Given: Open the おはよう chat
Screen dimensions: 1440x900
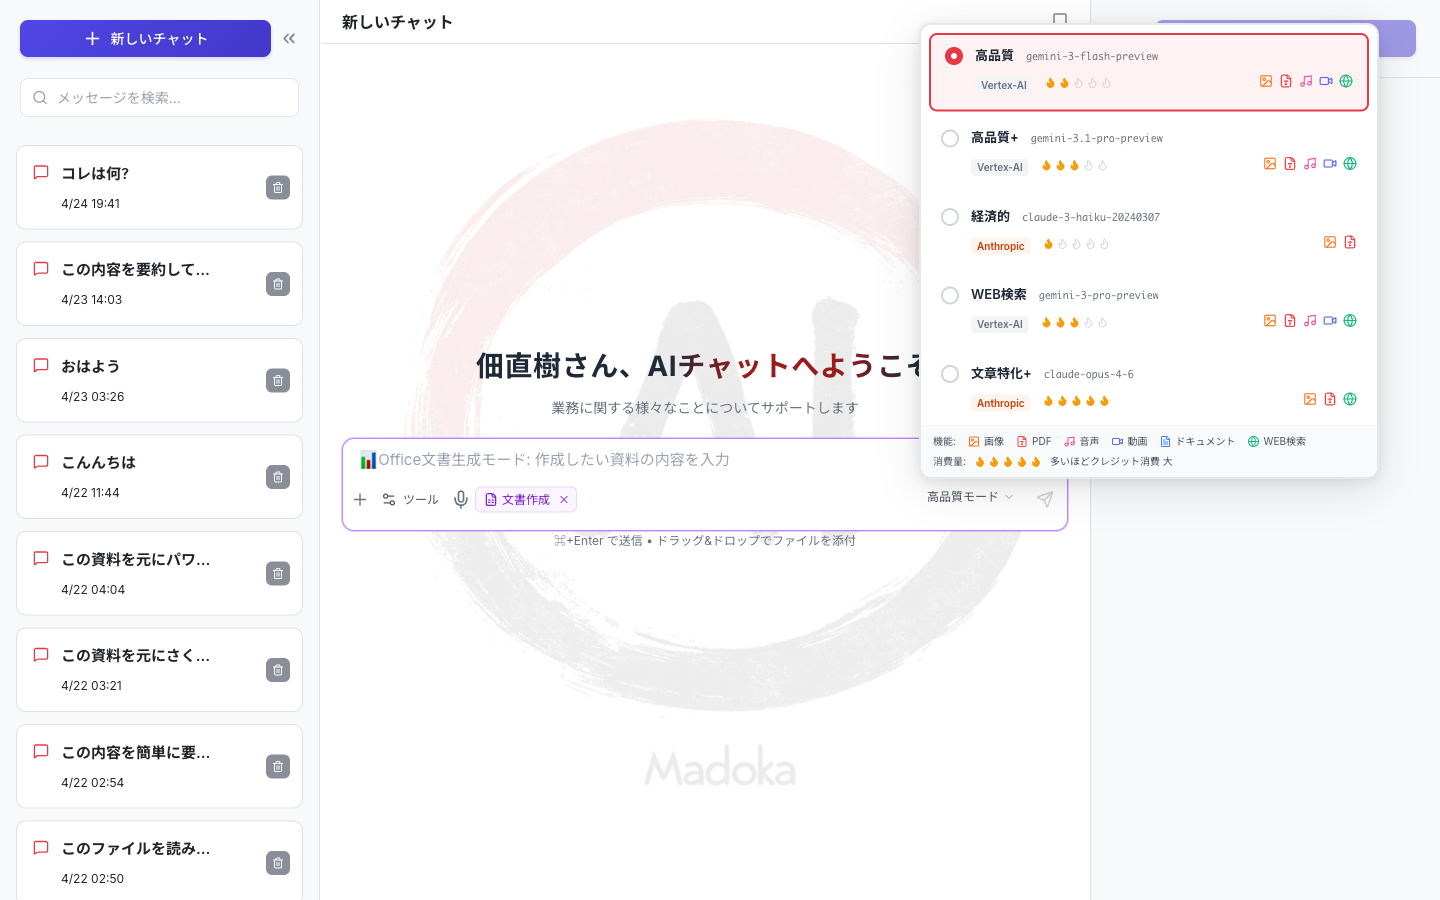Looking at the screenshot, I should (159, 380).
